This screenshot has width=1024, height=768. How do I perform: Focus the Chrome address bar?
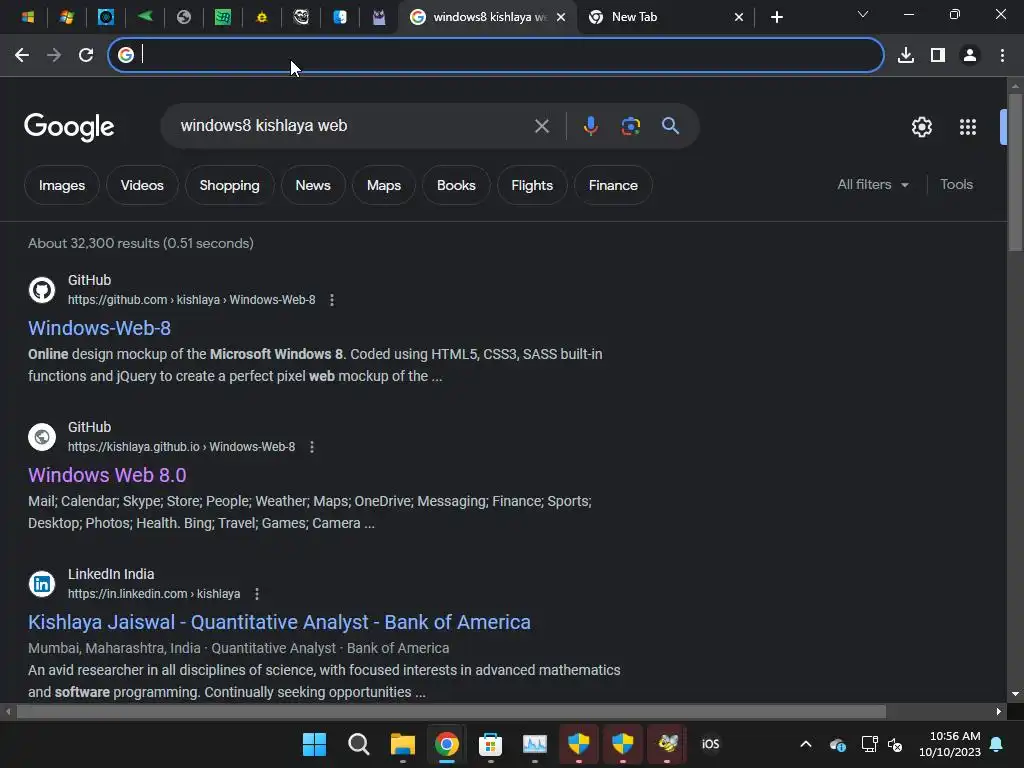[x=496, y=55]
